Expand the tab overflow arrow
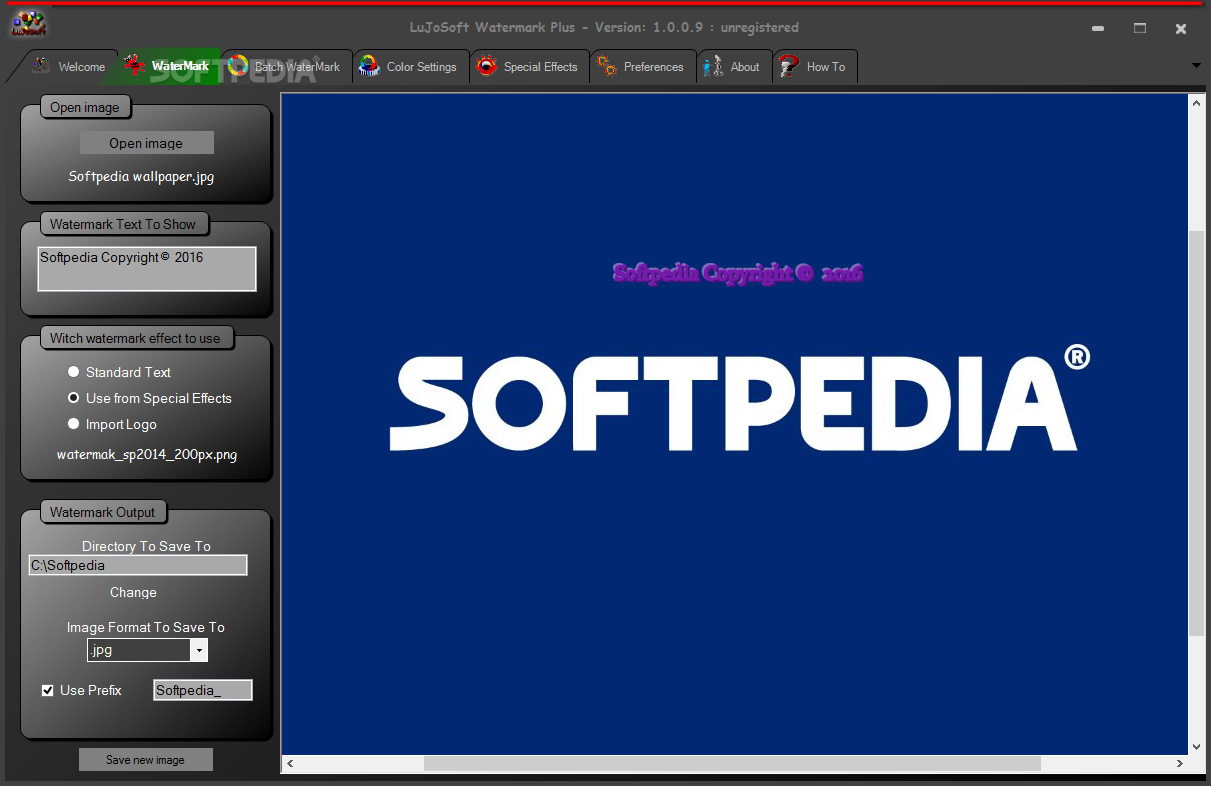 click(x=1196, y=66)
